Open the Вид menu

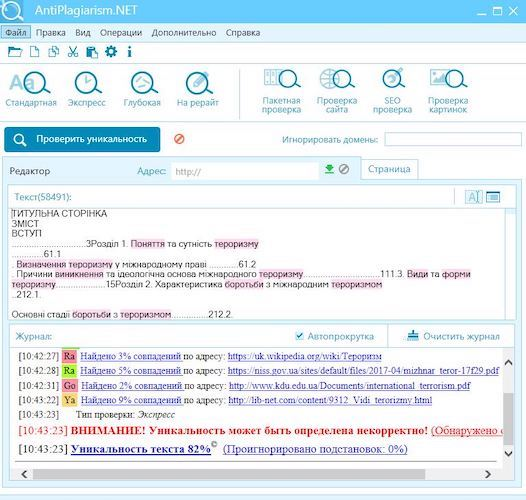pos(83,33)
